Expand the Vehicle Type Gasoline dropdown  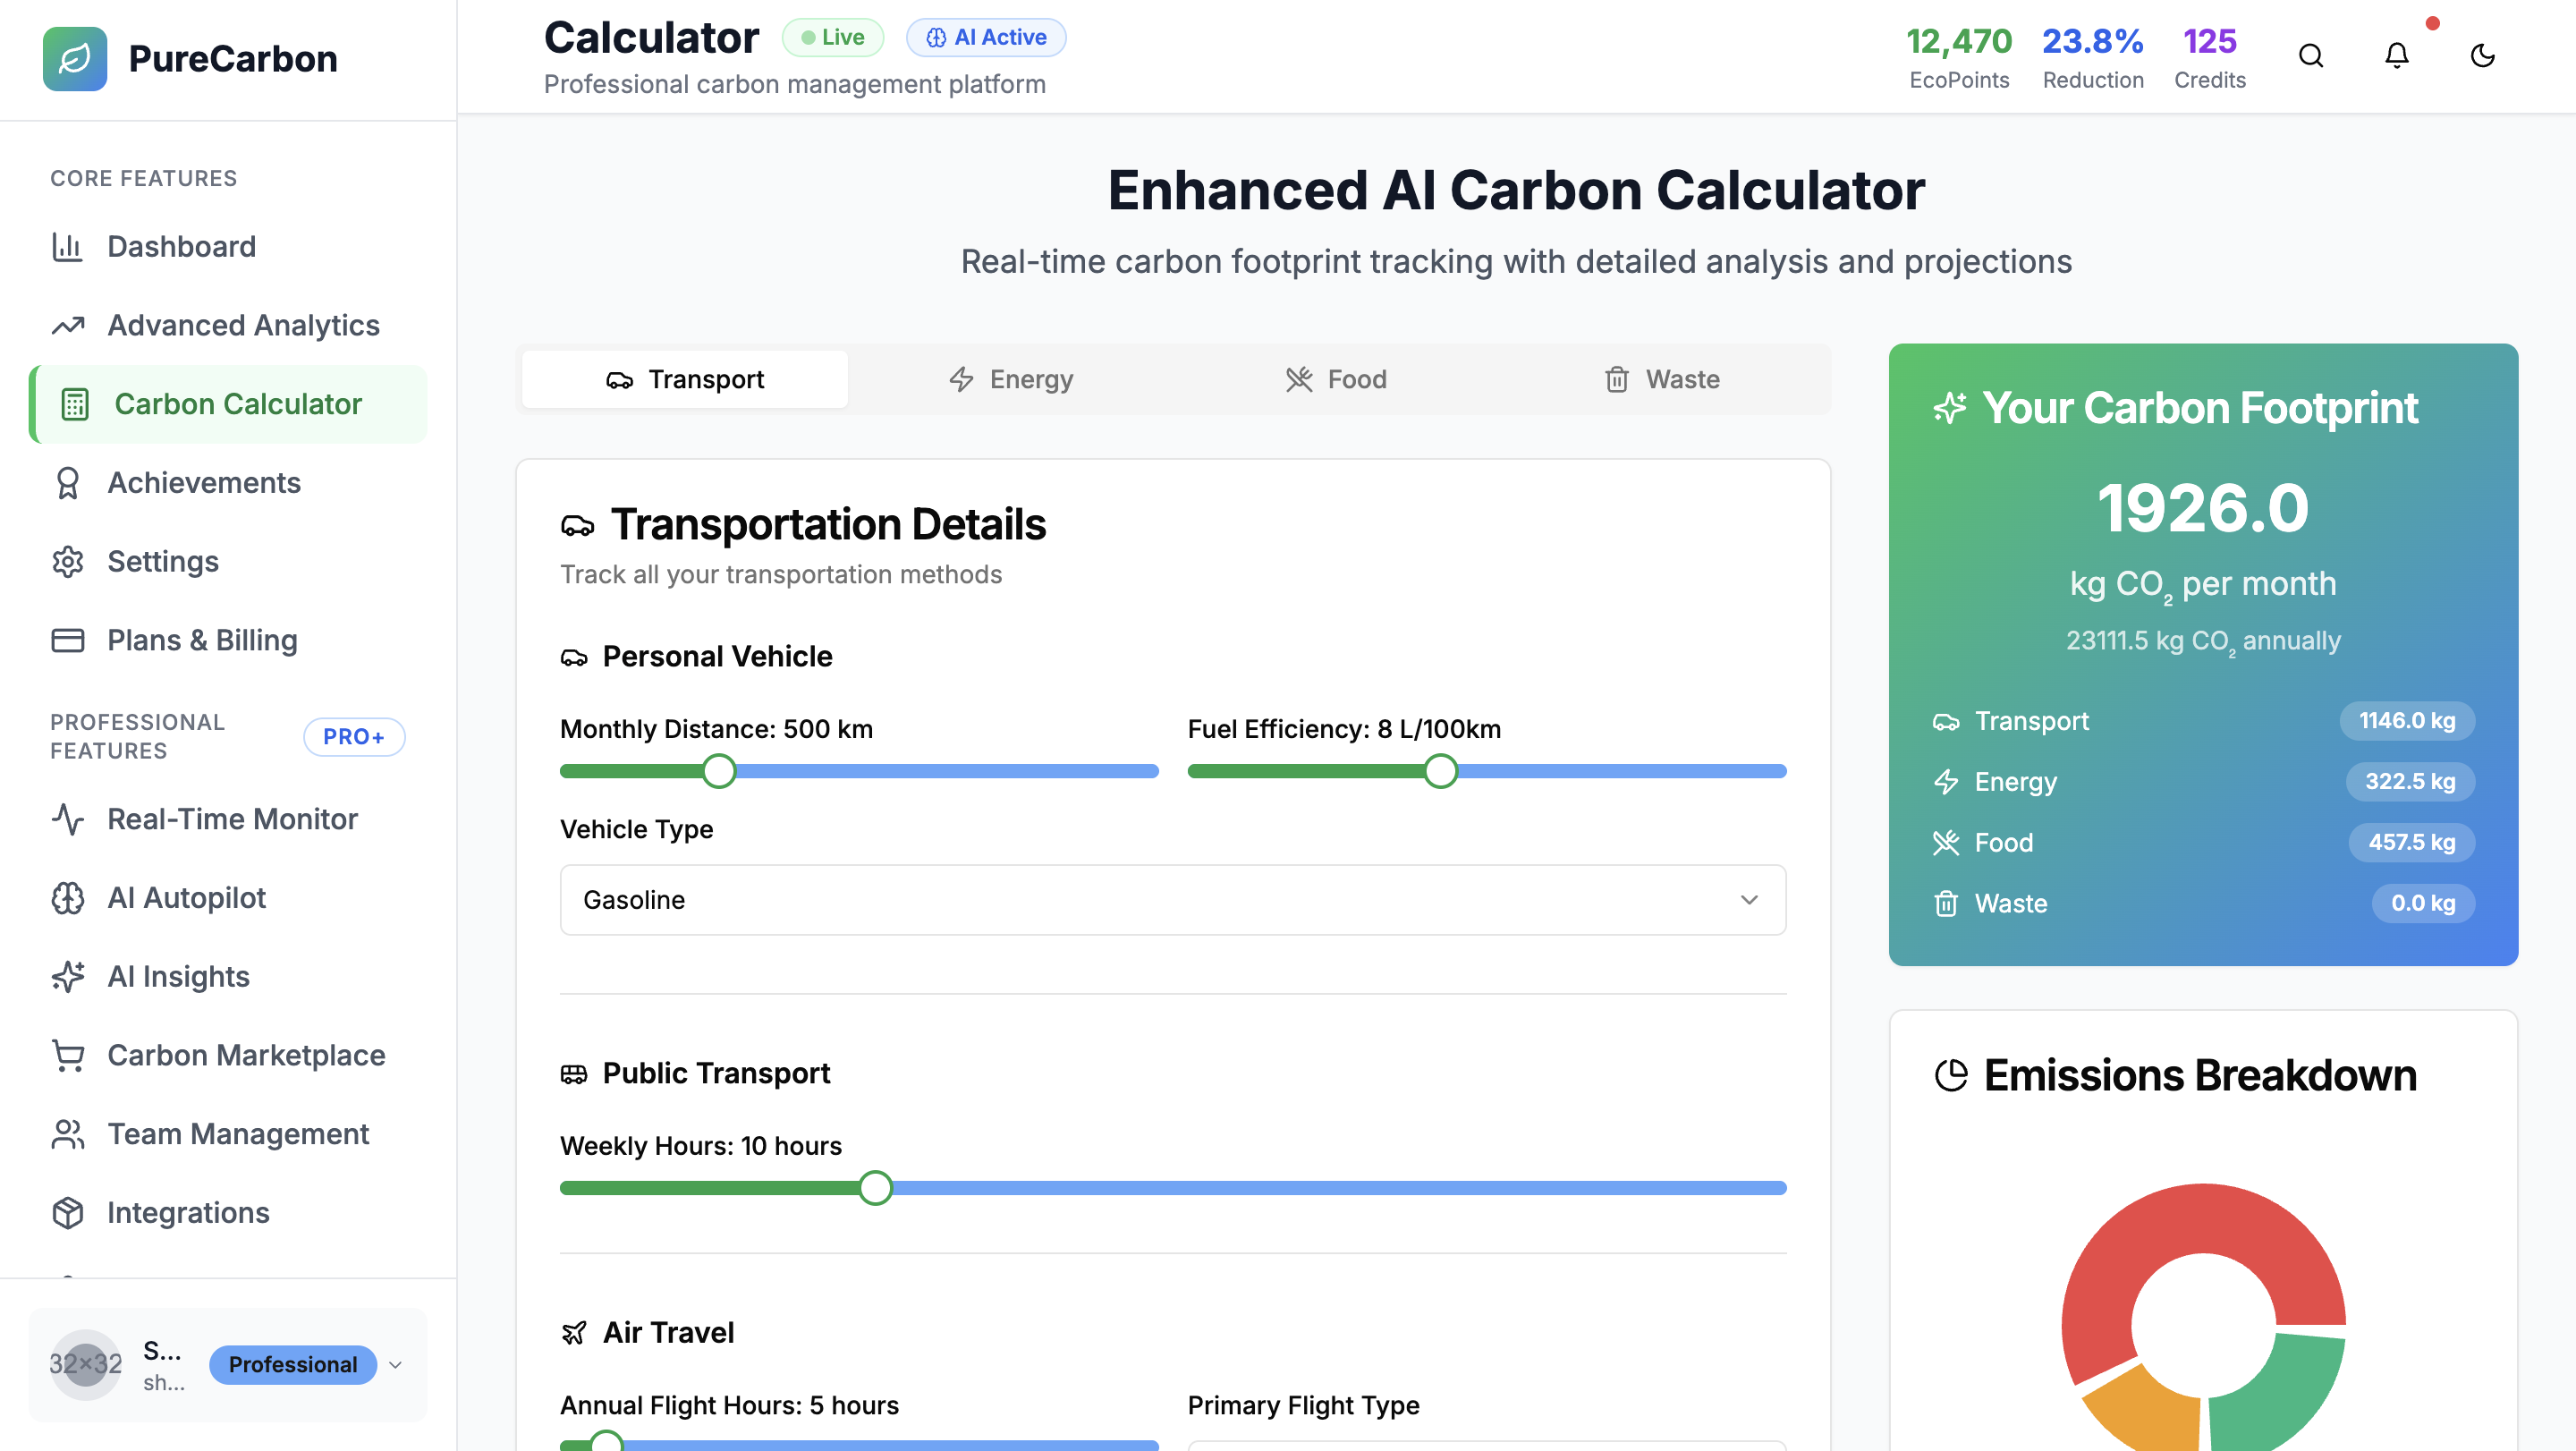tap(1172, 900)
